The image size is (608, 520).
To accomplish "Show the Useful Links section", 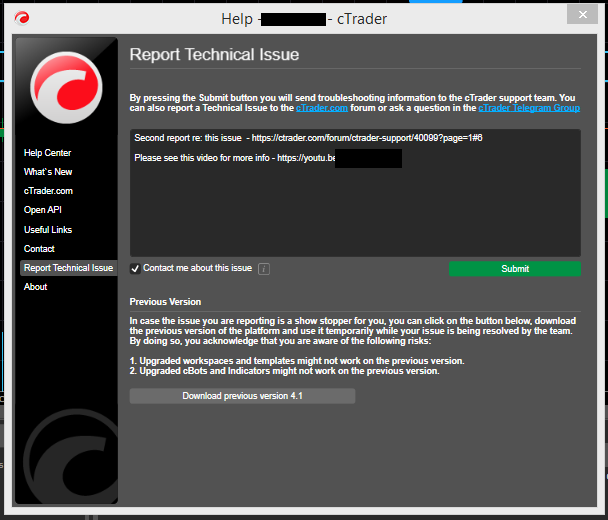I will (x=48, y=230).
